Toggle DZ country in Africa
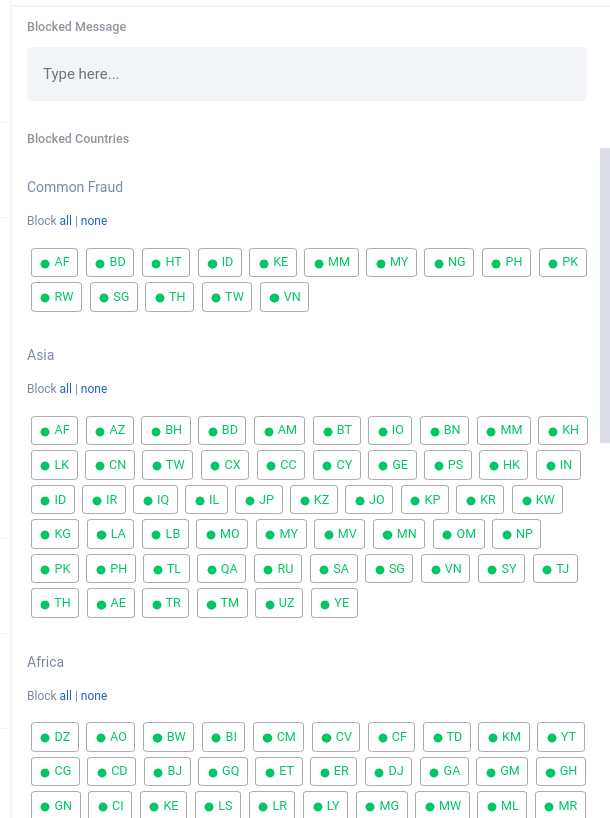The height and width of the screenshot is (818, 610). click(x=55, y=737)
